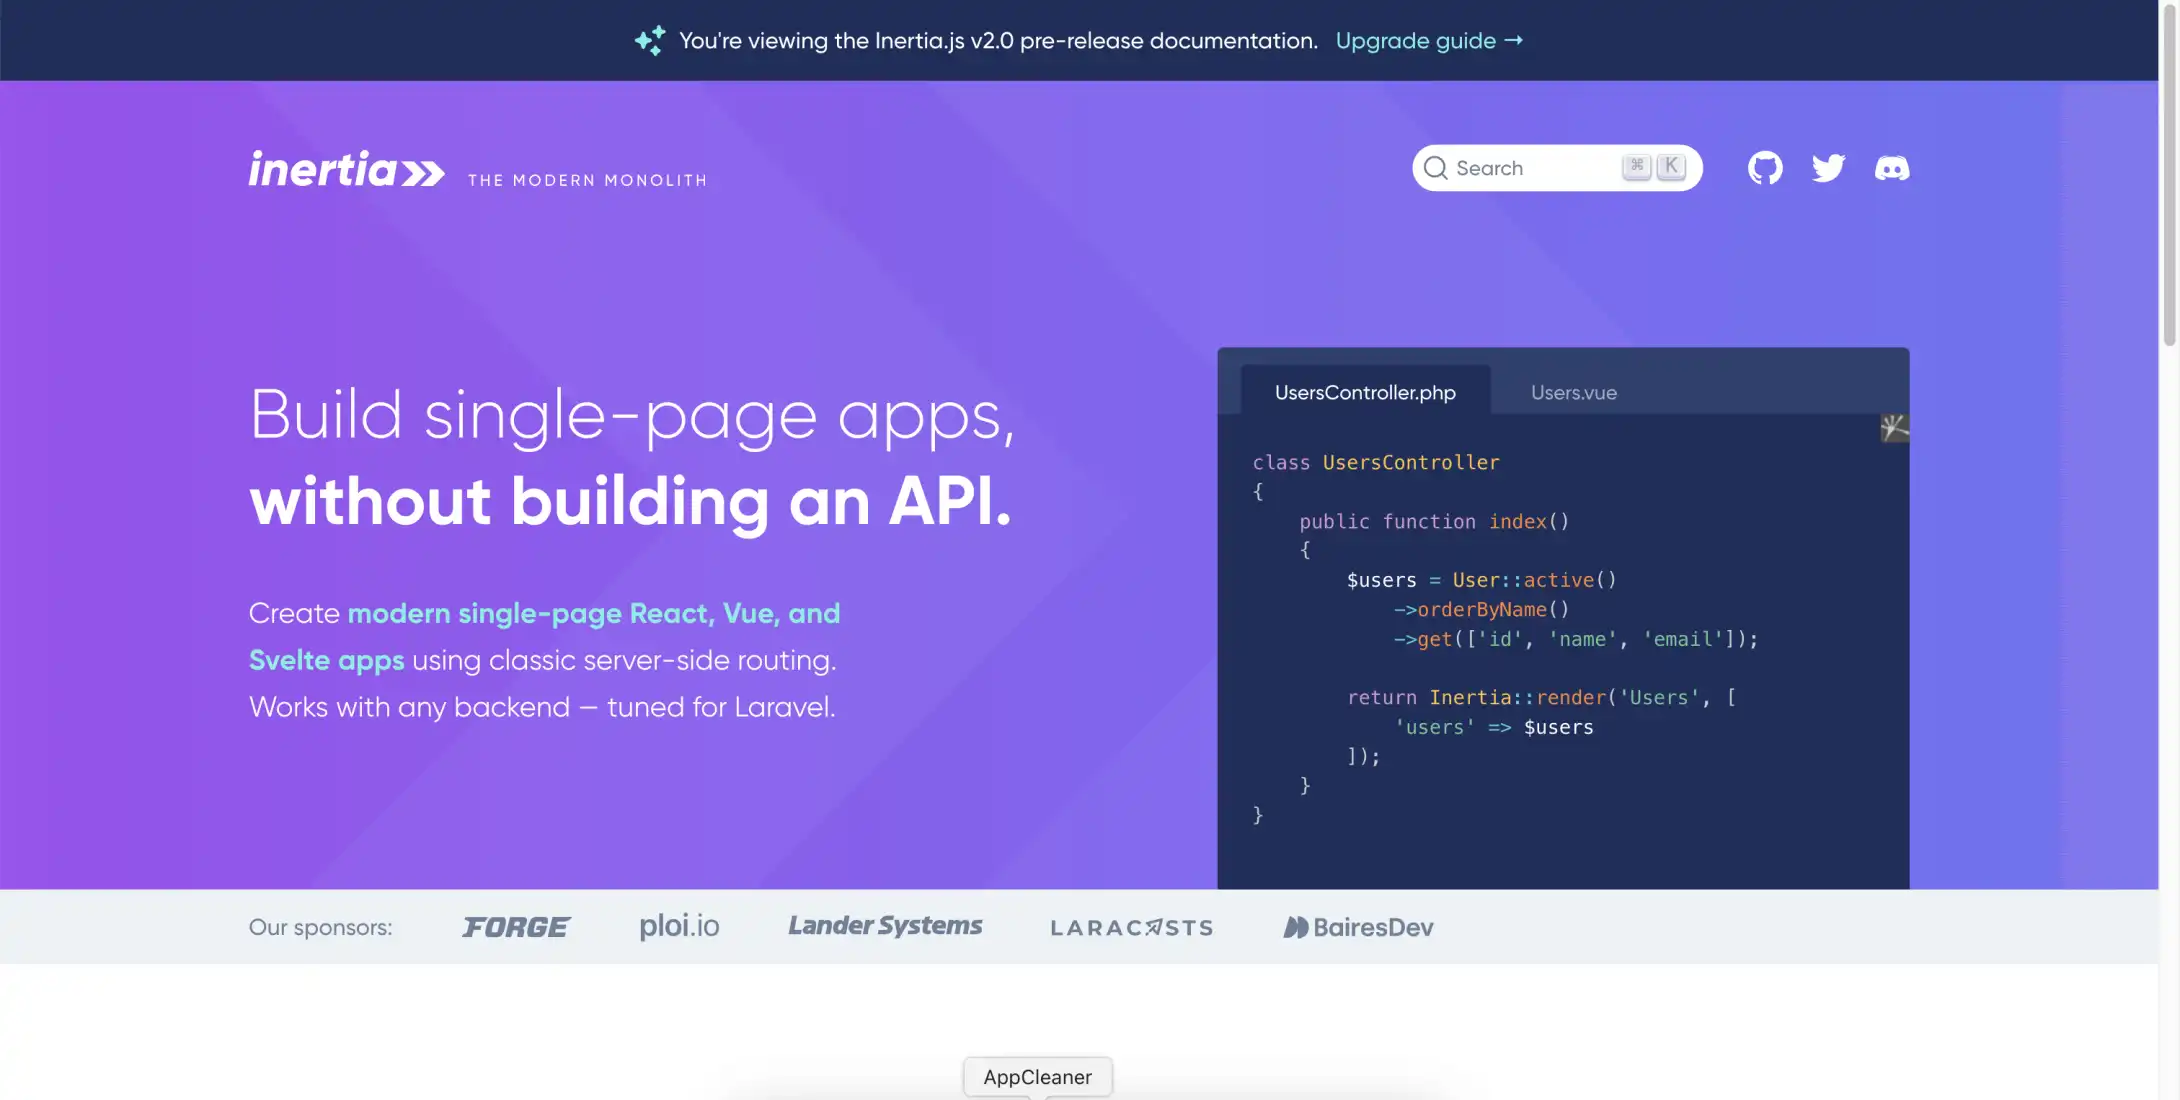The height and width of the screenshot is (1100, 2180).
Task: Click the AppCleaner dock tooltip
Action: pos(1037,1077)
